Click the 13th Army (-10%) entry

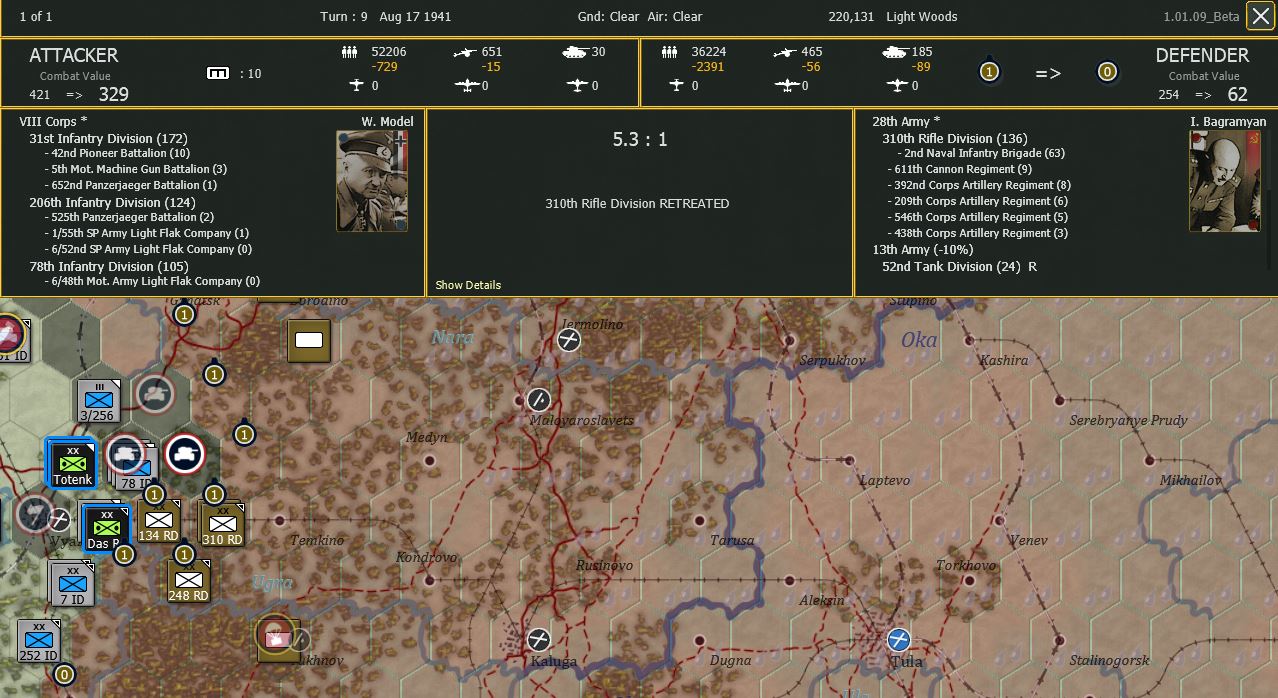(x=922, y=250)
